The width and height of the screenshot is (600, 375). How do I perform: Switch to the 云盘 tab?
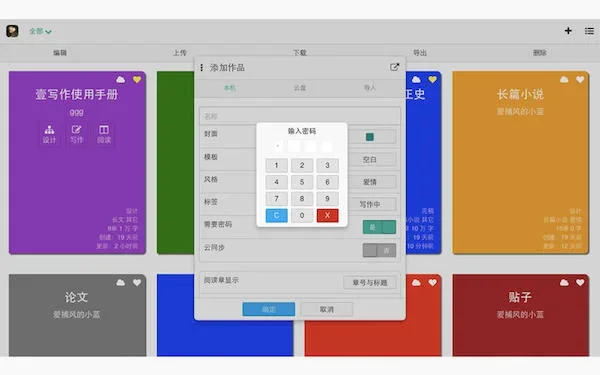[x=300, y=88]
